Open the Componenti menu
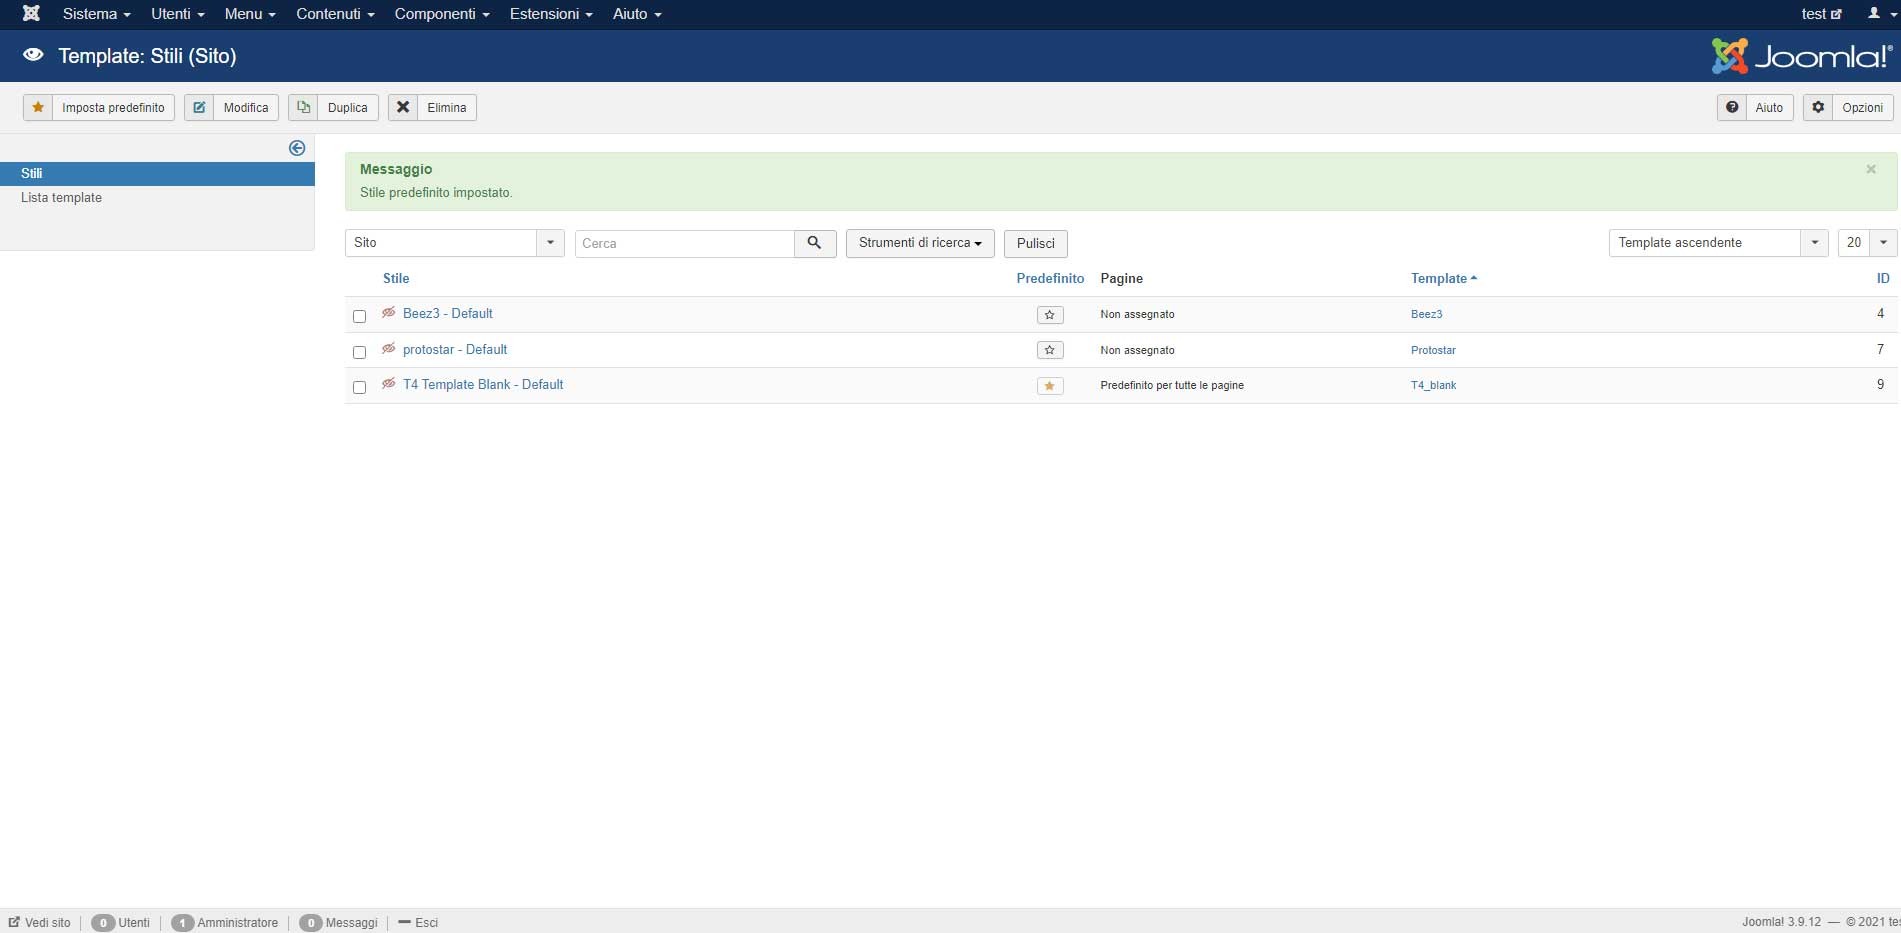 pyautogui.click(x=441, y=14)
